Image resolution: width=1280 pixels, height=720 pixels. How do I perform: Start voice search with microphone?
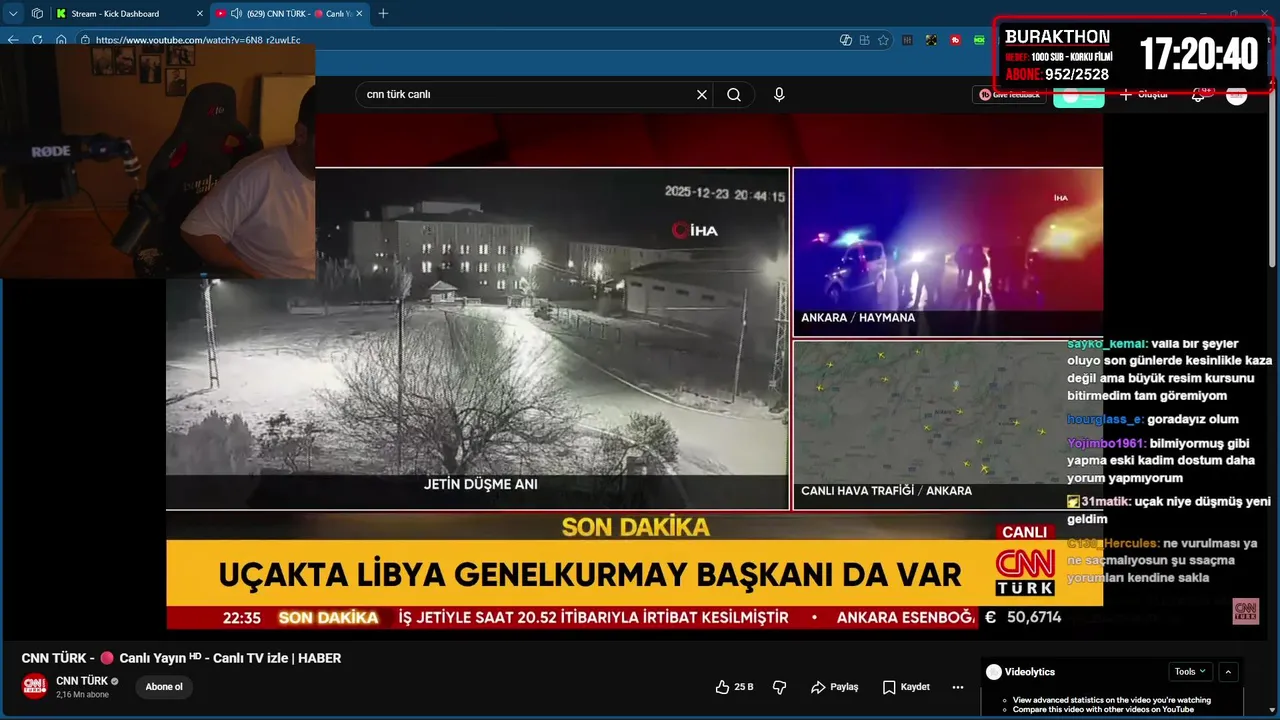point(779,95)
